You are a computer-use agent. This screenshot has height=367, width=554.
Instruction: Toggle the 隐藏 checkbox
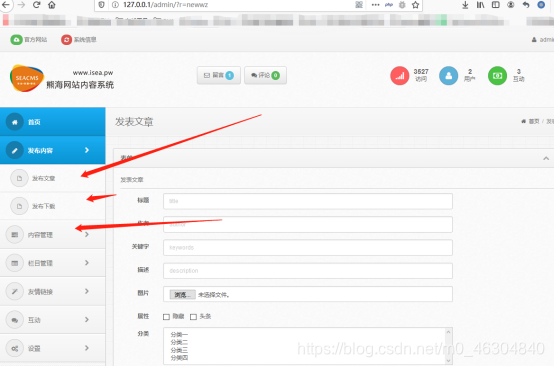(166, 317)
